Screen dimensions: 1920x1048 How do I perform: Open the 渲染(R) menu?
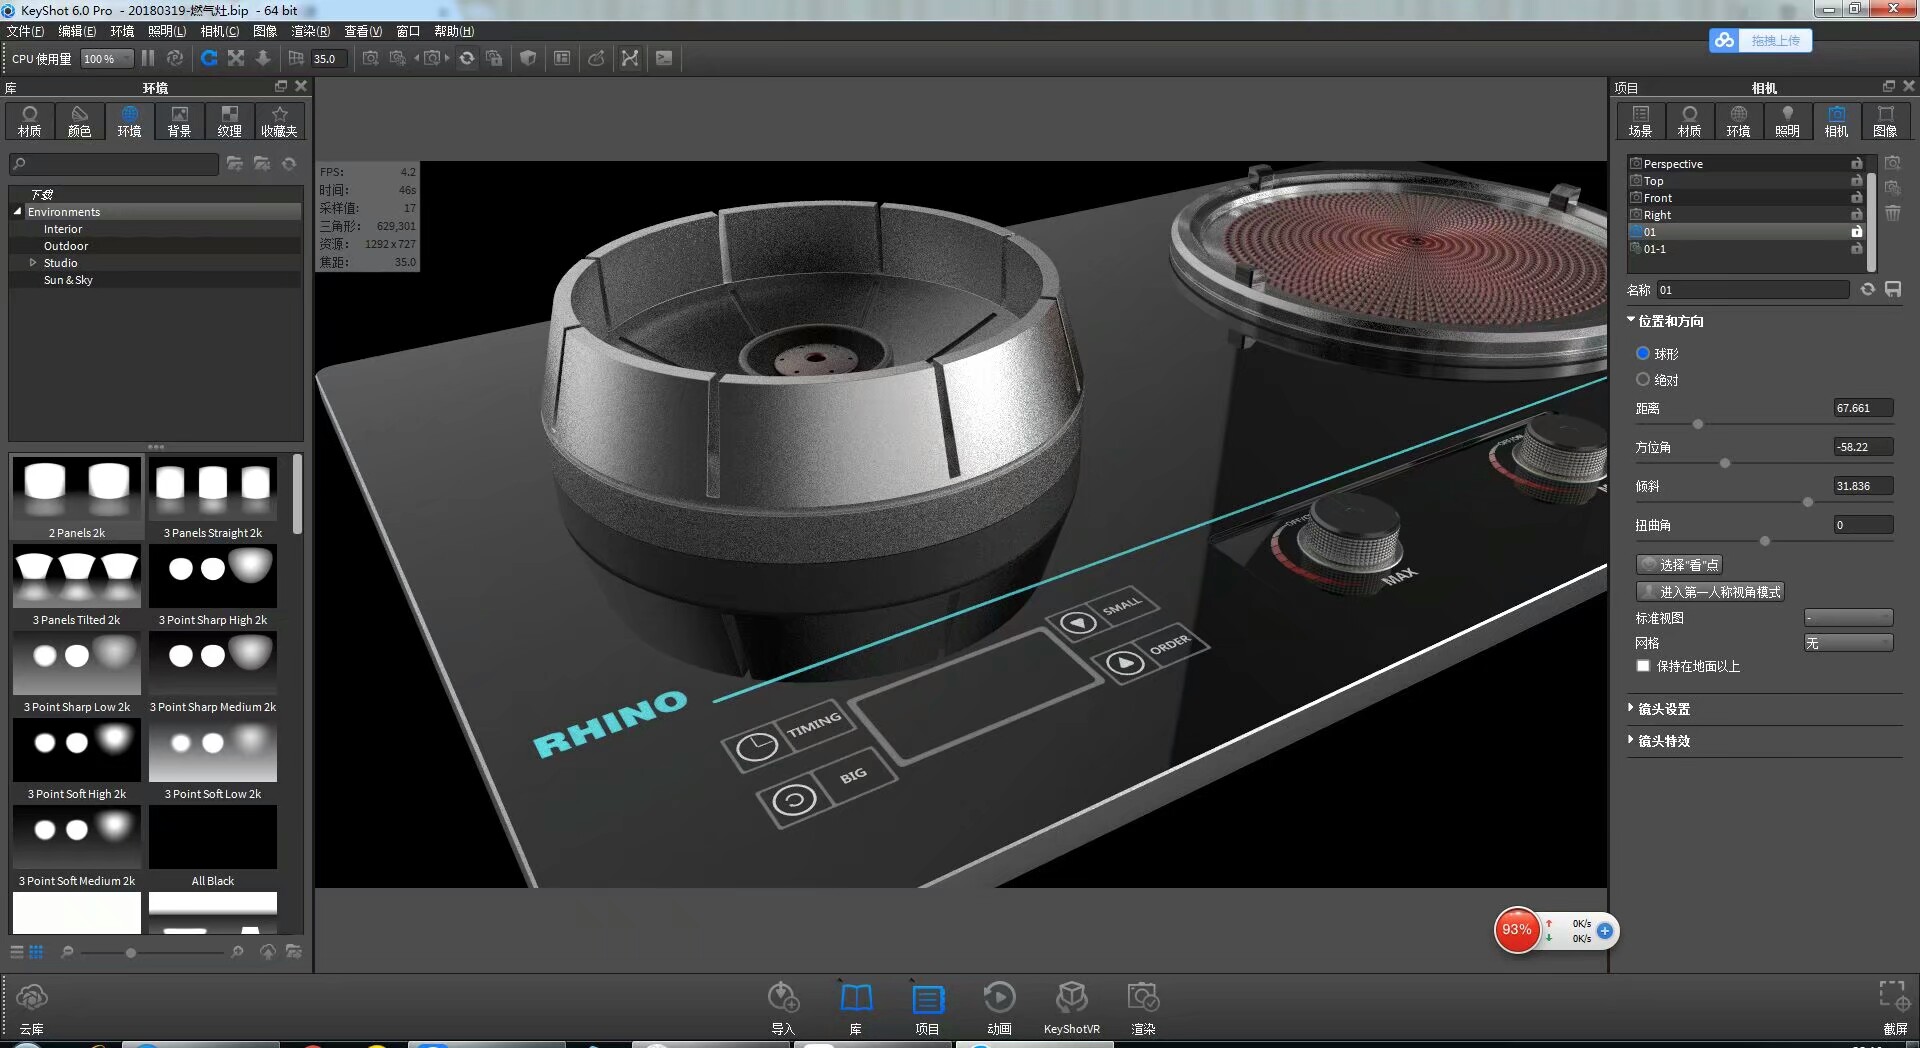[310, 31]
